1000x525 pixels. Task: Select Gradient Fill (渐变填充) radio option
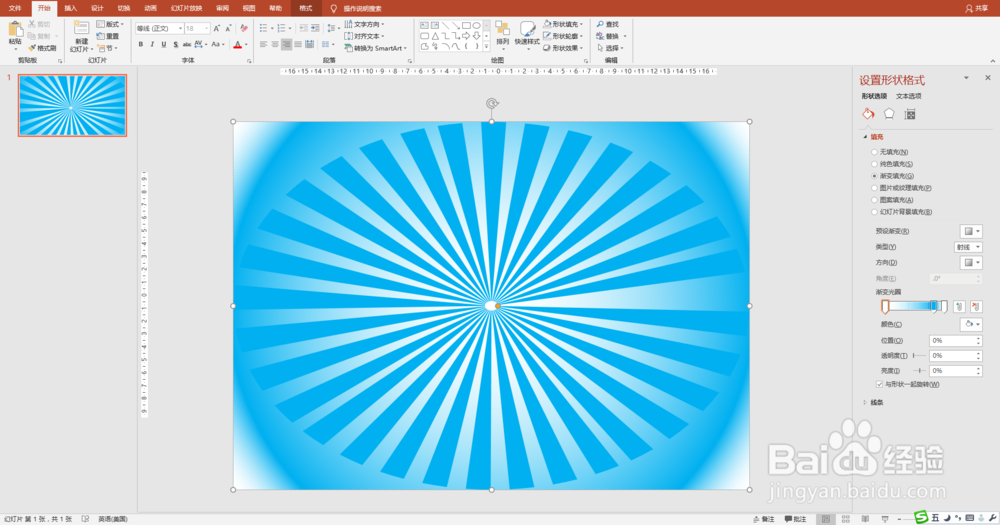[x=874, y=176]
